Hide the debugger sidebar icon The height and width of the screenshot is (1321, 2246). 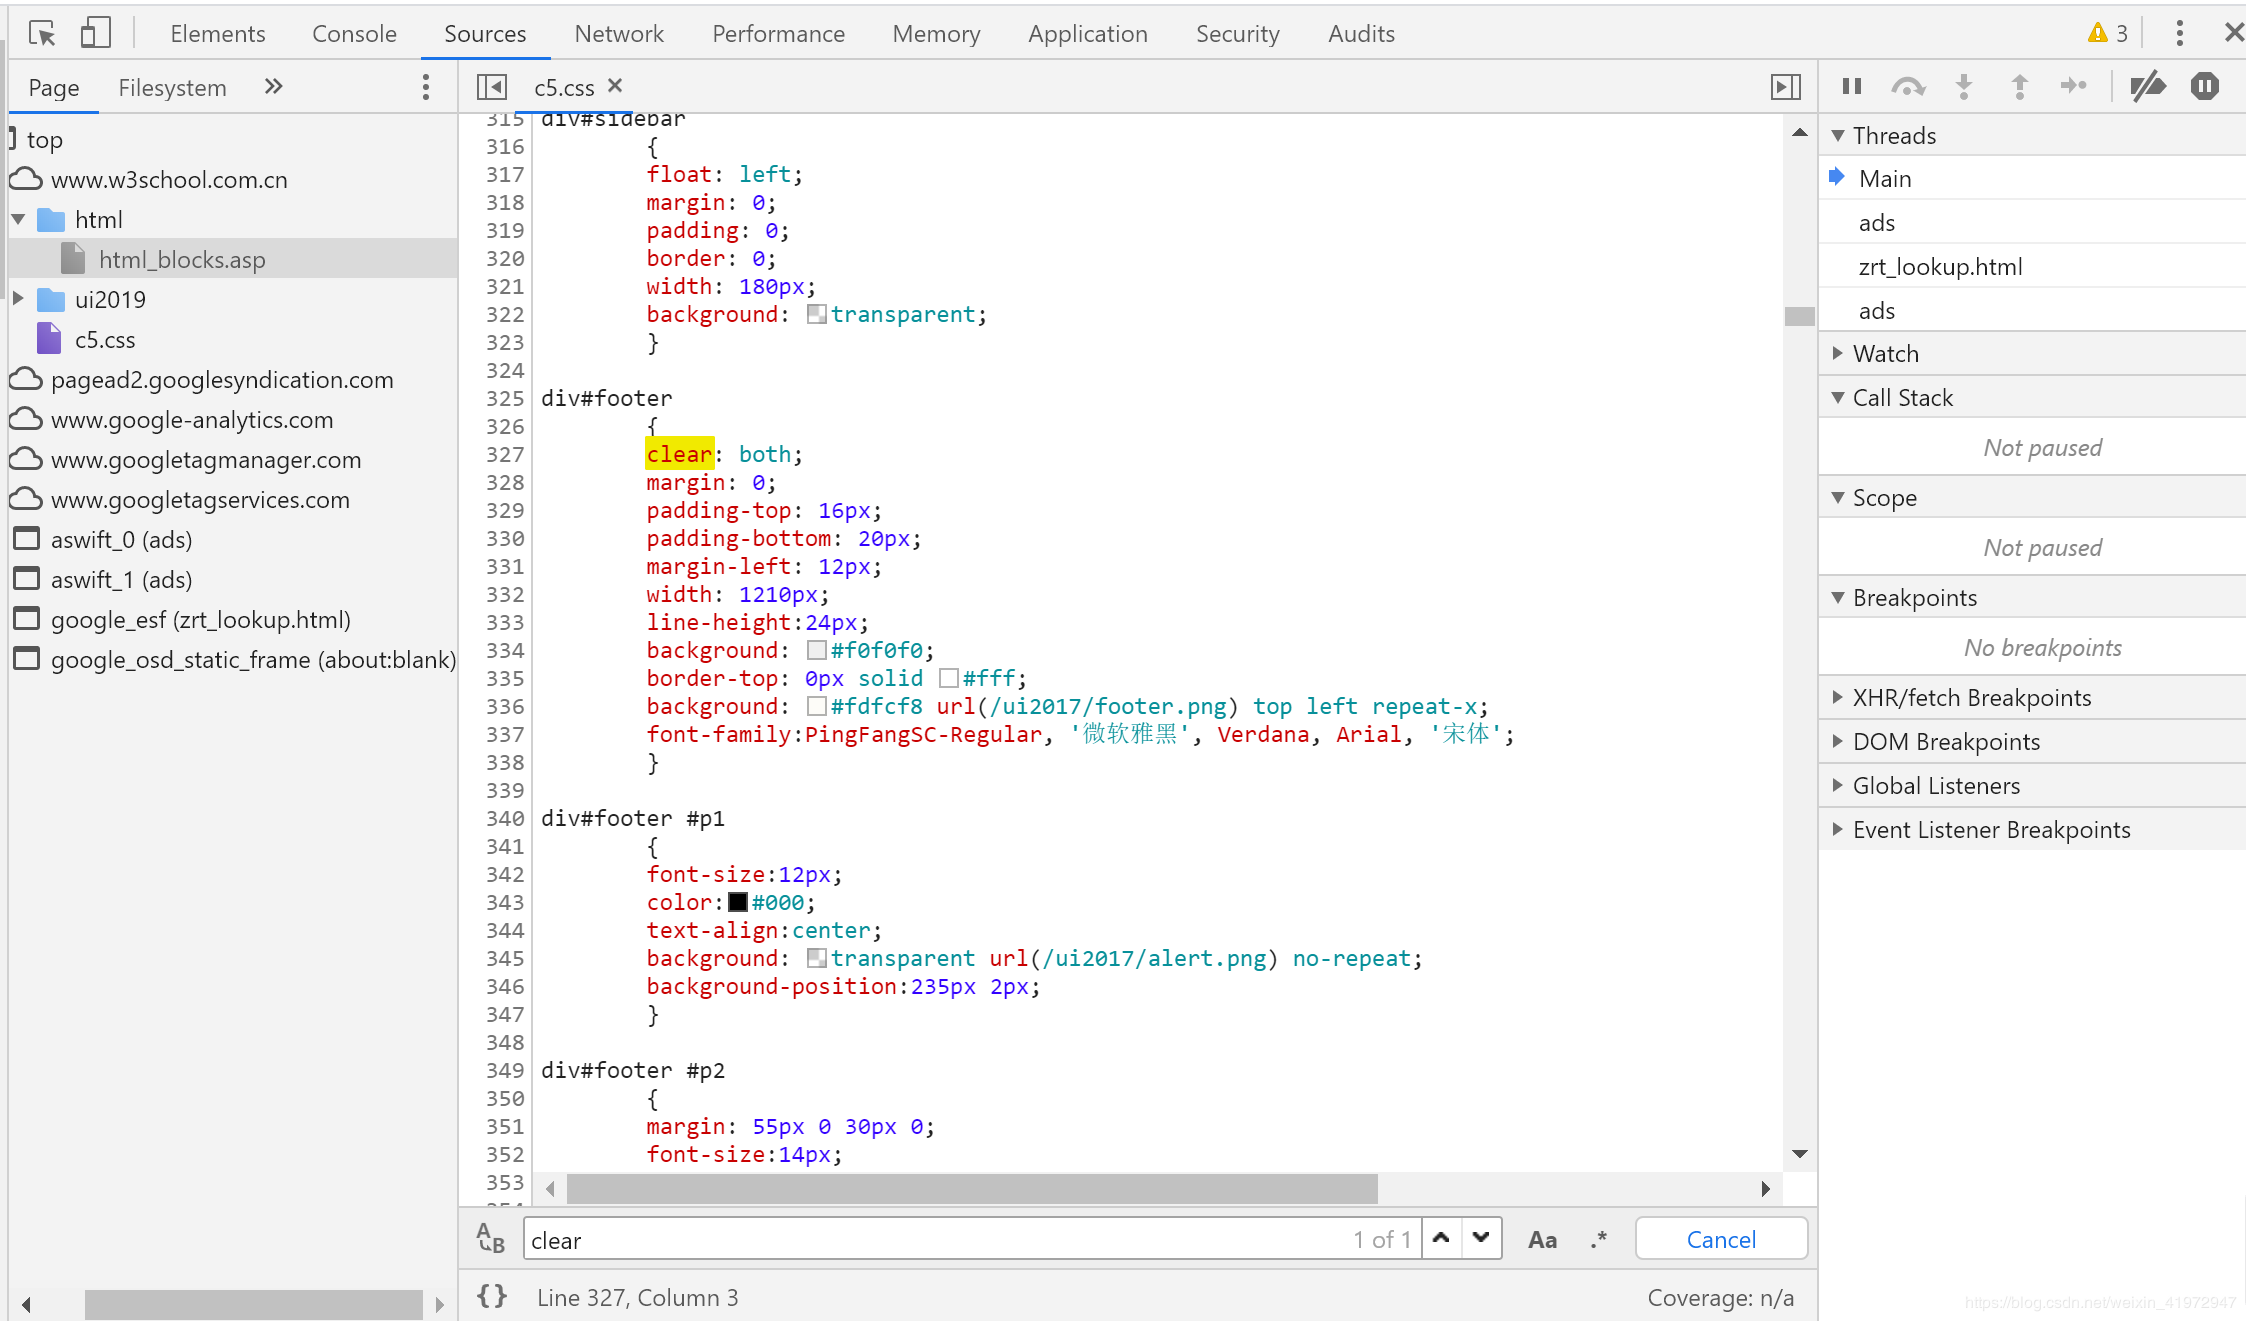pos(1785,87)
